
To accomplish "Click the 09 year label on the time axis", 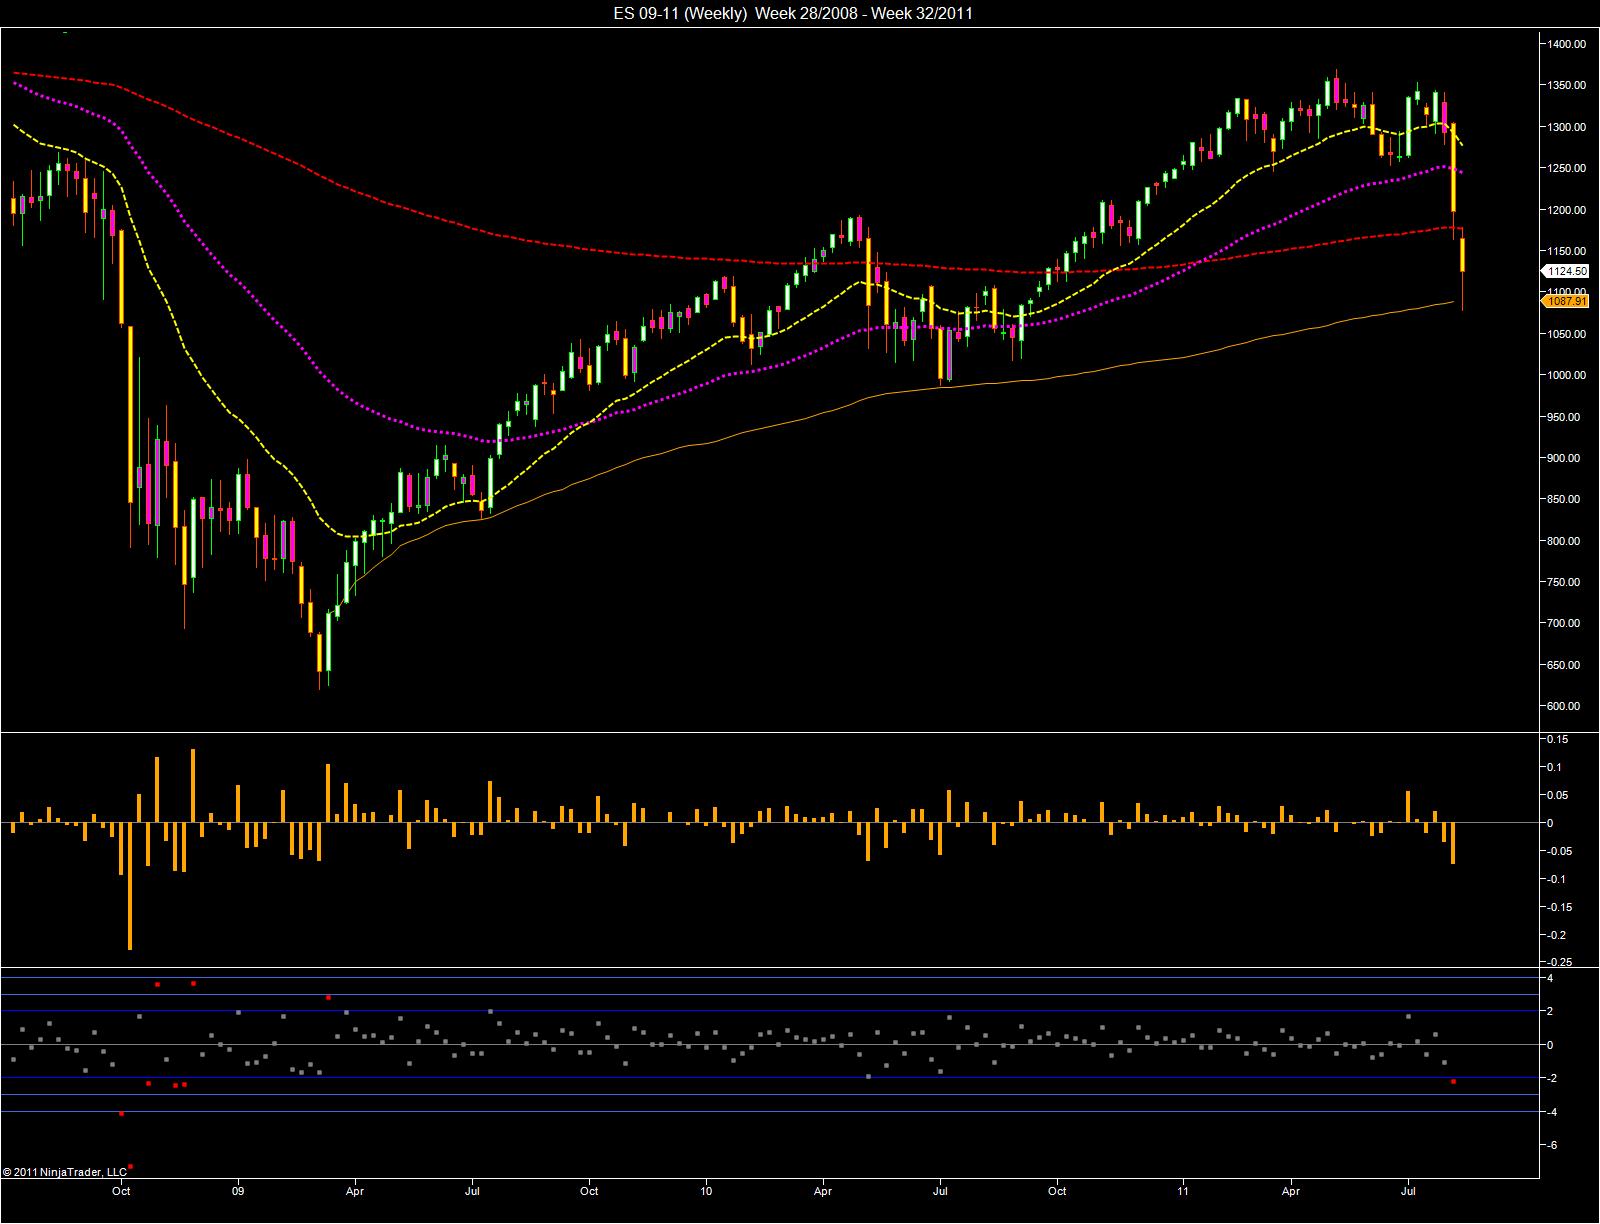I will [x=238, y=1191].
